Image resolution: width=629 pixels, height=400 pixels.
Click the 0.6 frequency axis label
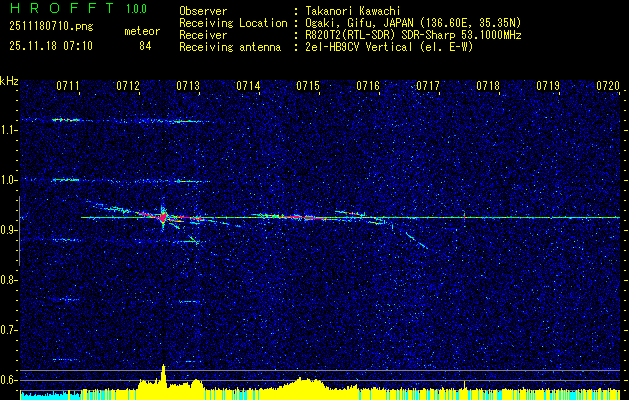7,380
